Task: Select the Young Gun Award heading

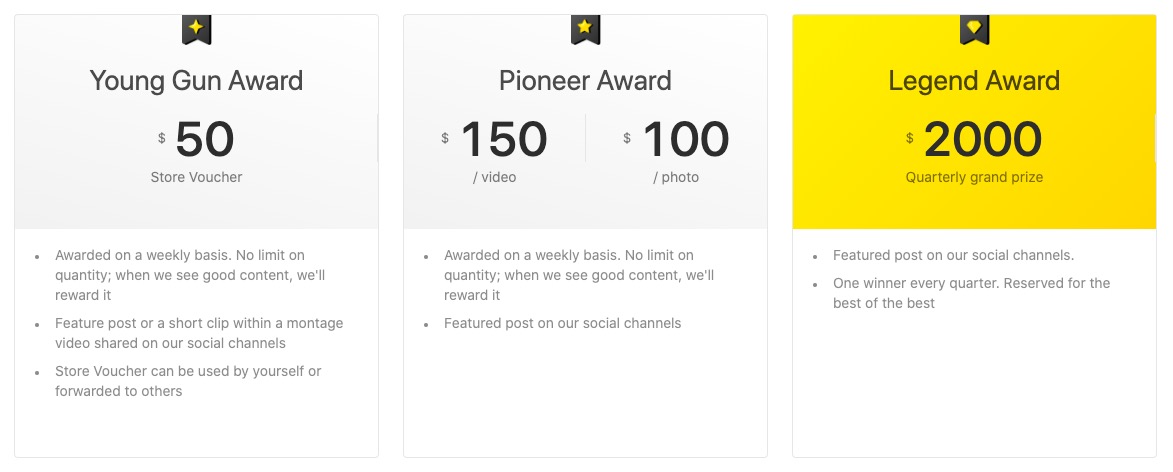Action: pyautogui.click(x=196, y=81)
